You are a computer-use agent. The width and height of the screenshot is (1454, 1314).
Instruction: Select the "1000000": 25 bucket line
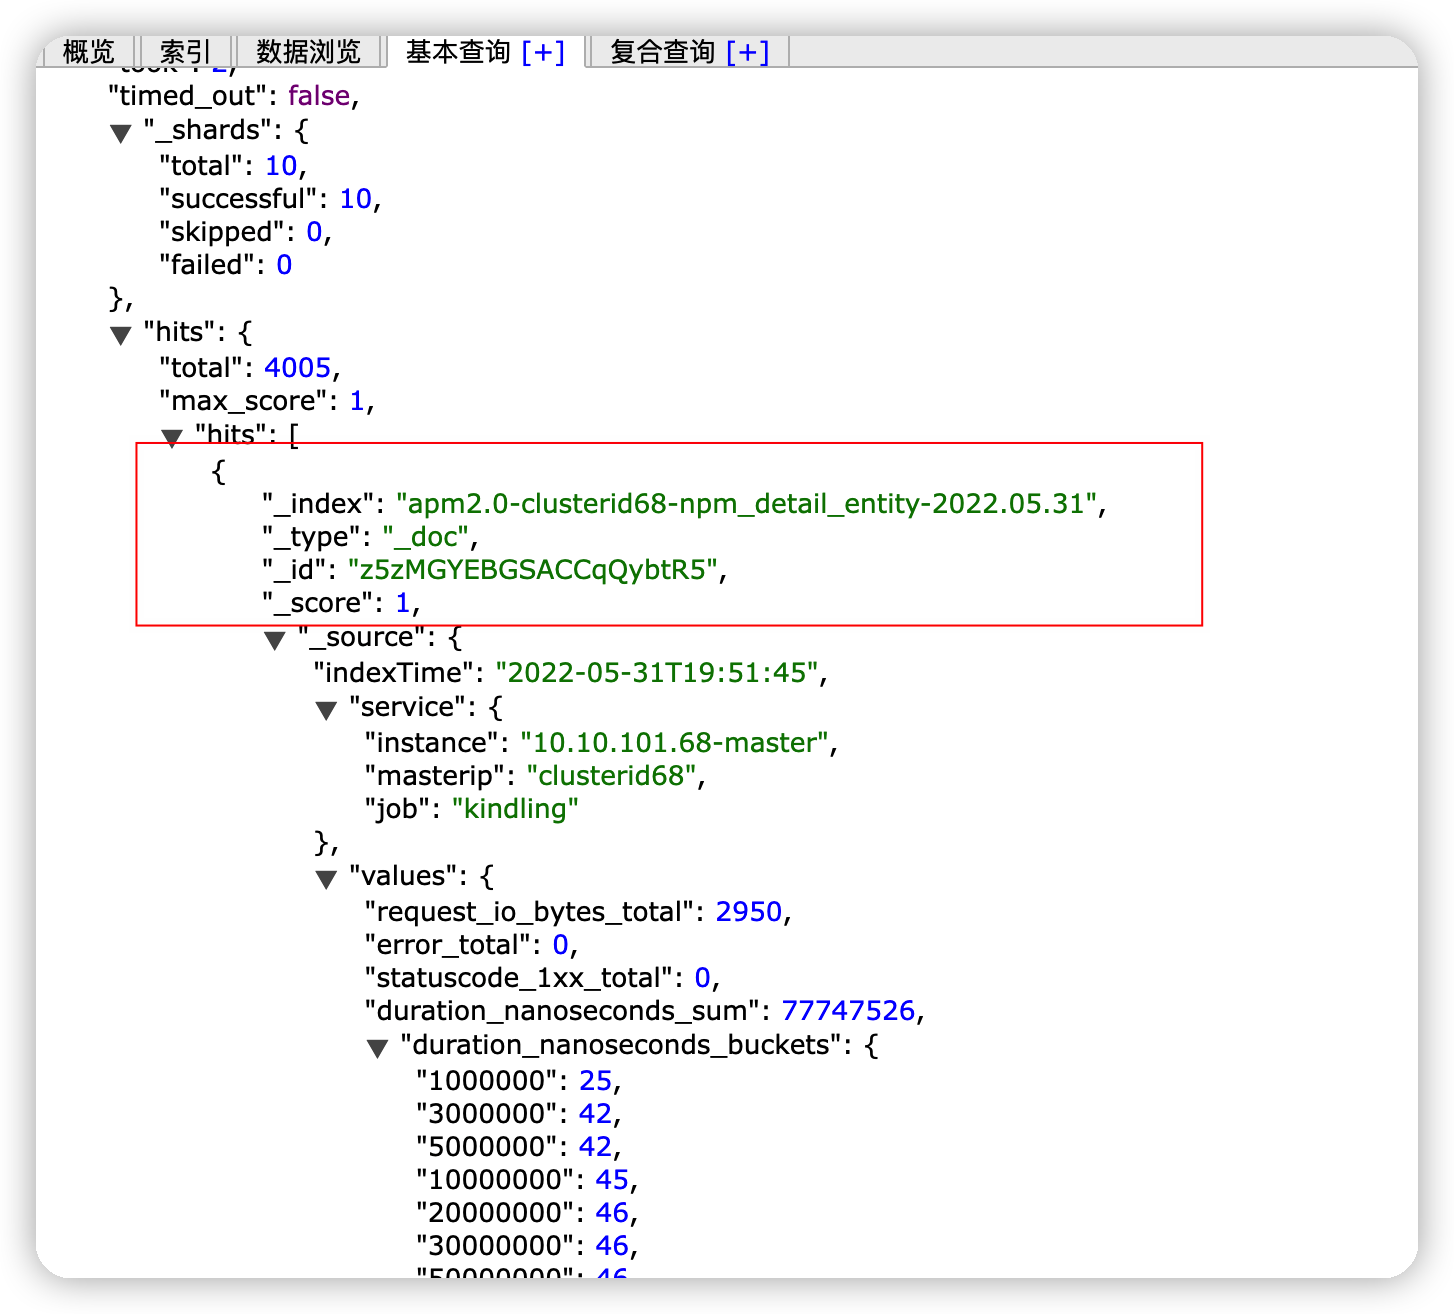tap(519, 1081)
